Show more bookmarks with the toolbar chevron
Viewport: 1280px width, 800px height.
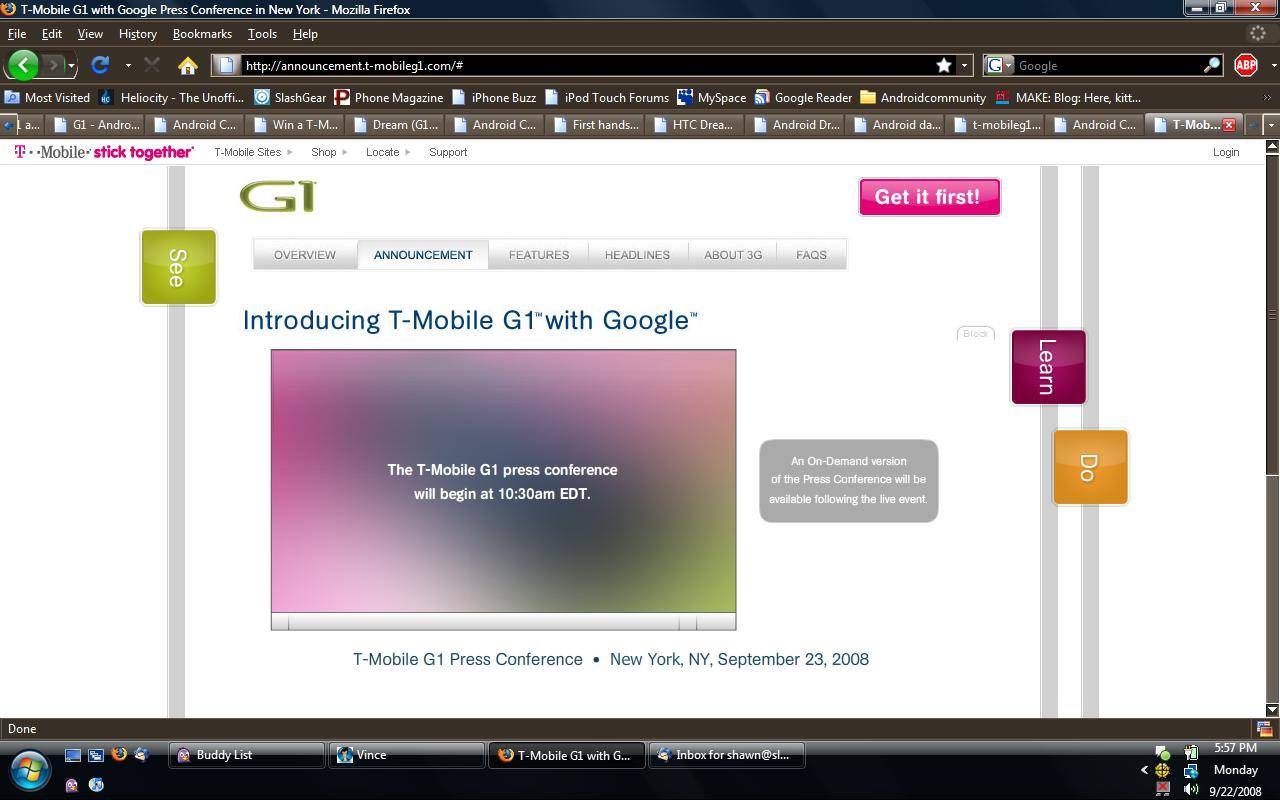pyautogui.click(x=1267, y=97)
